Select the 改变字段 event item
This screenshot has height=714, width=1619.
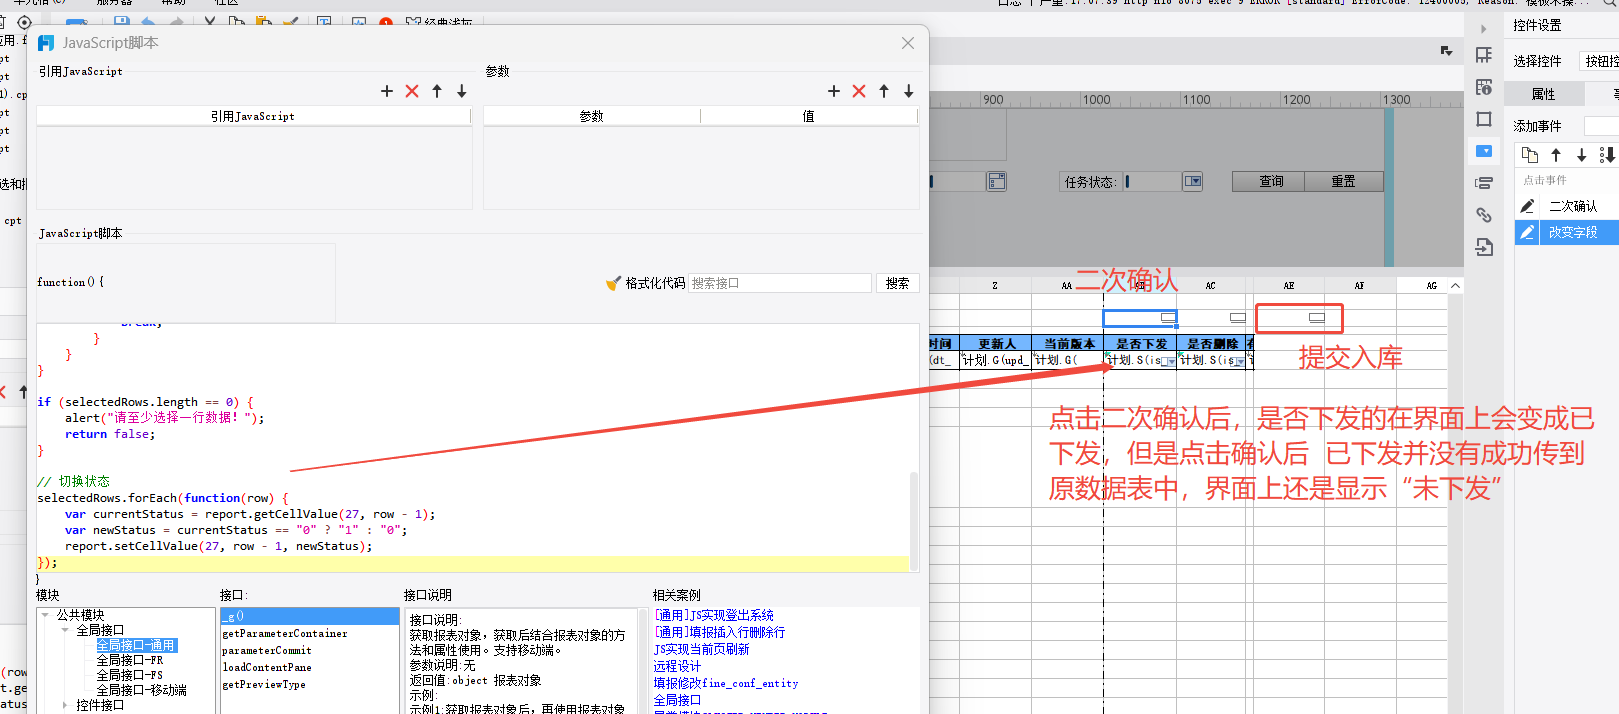1572,232
